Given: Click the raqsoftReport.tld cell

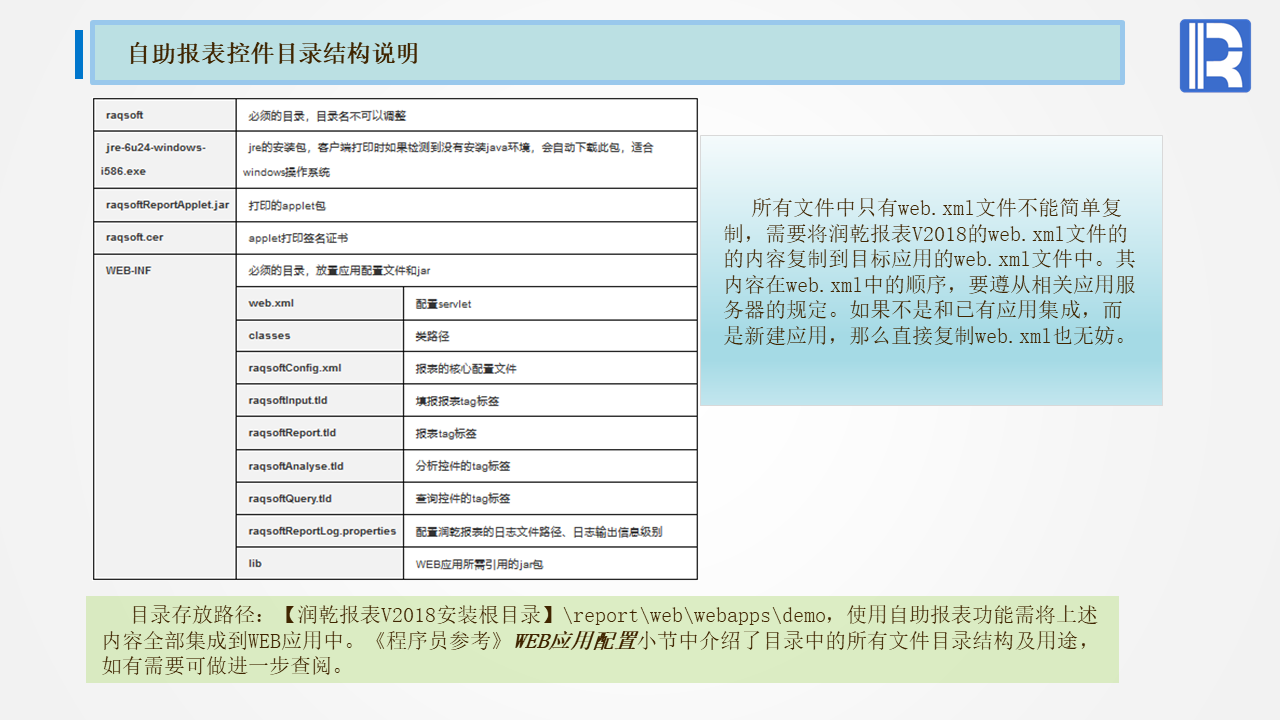Looking at the screenshot, I should (x=320, y=433).
